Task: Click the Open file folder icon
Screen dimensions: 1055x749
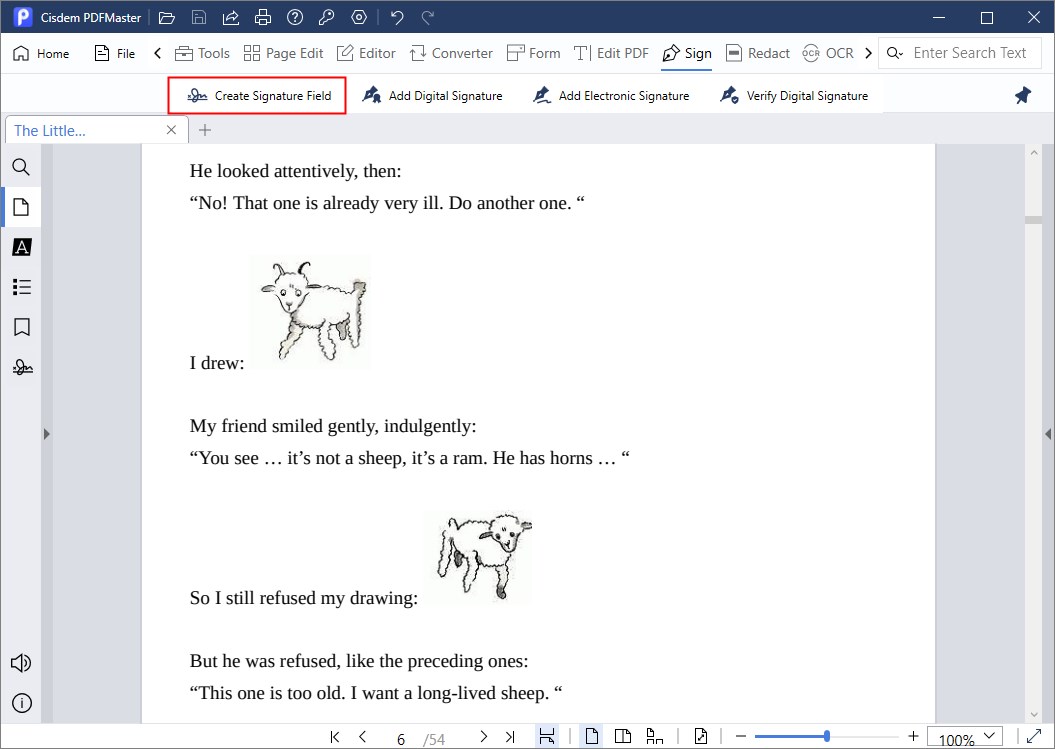Action: 166,17
